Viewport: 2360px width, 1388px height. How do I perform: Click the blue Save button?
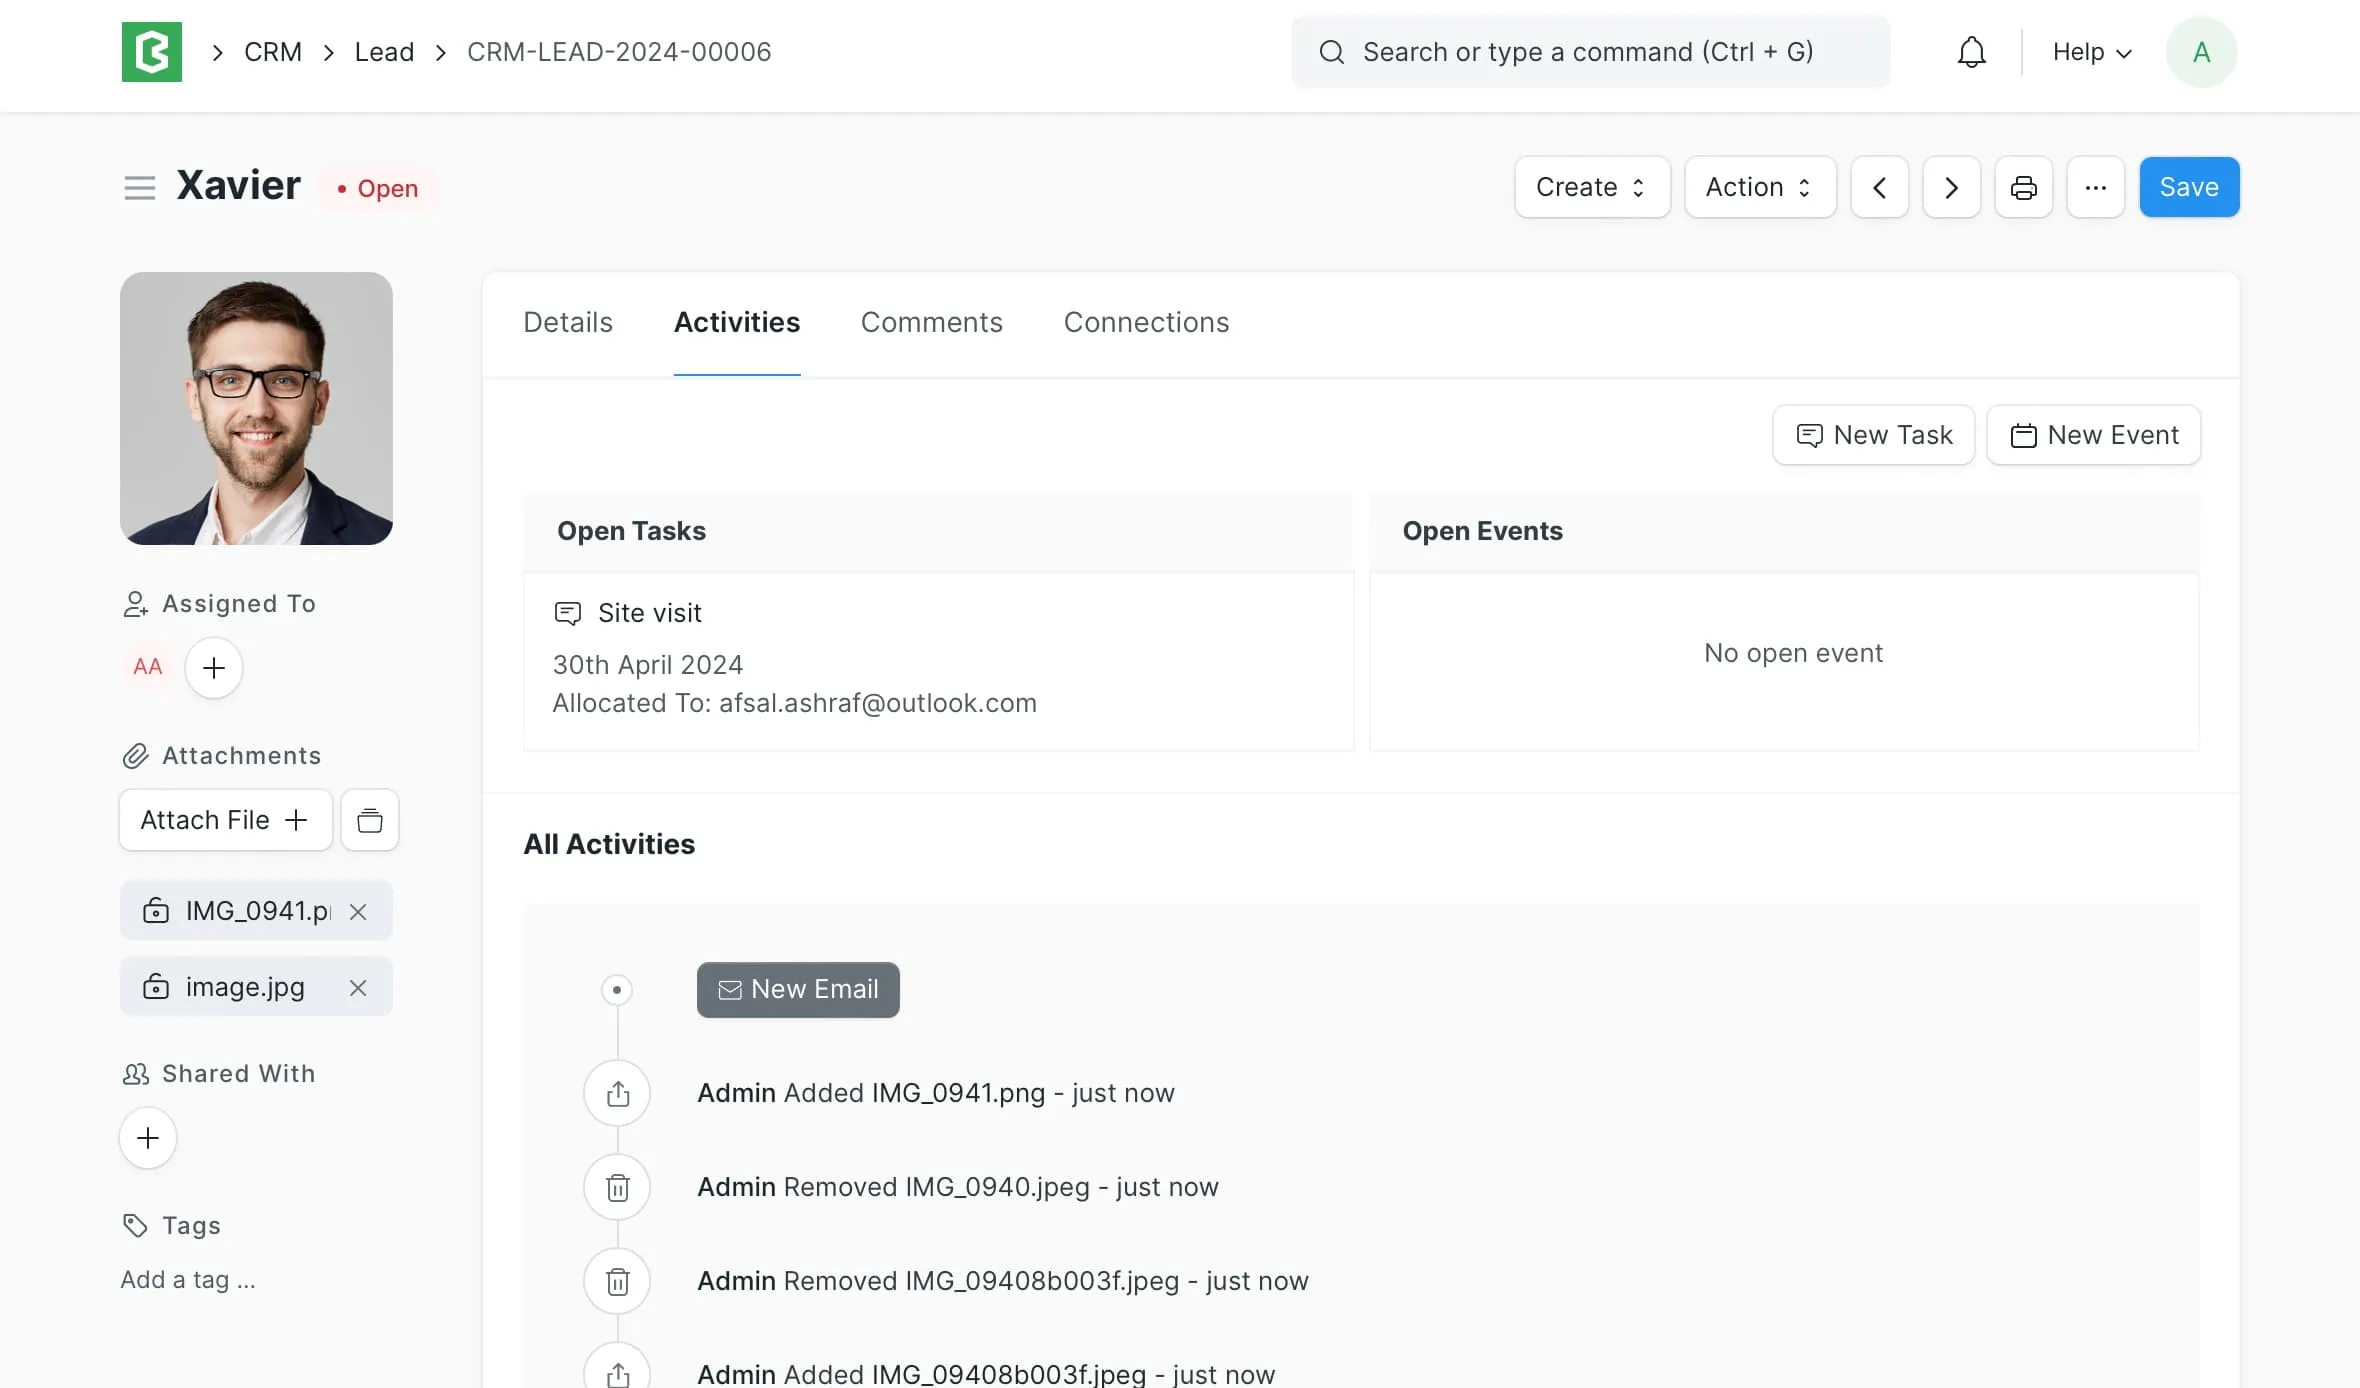[x=2188, y=187]
